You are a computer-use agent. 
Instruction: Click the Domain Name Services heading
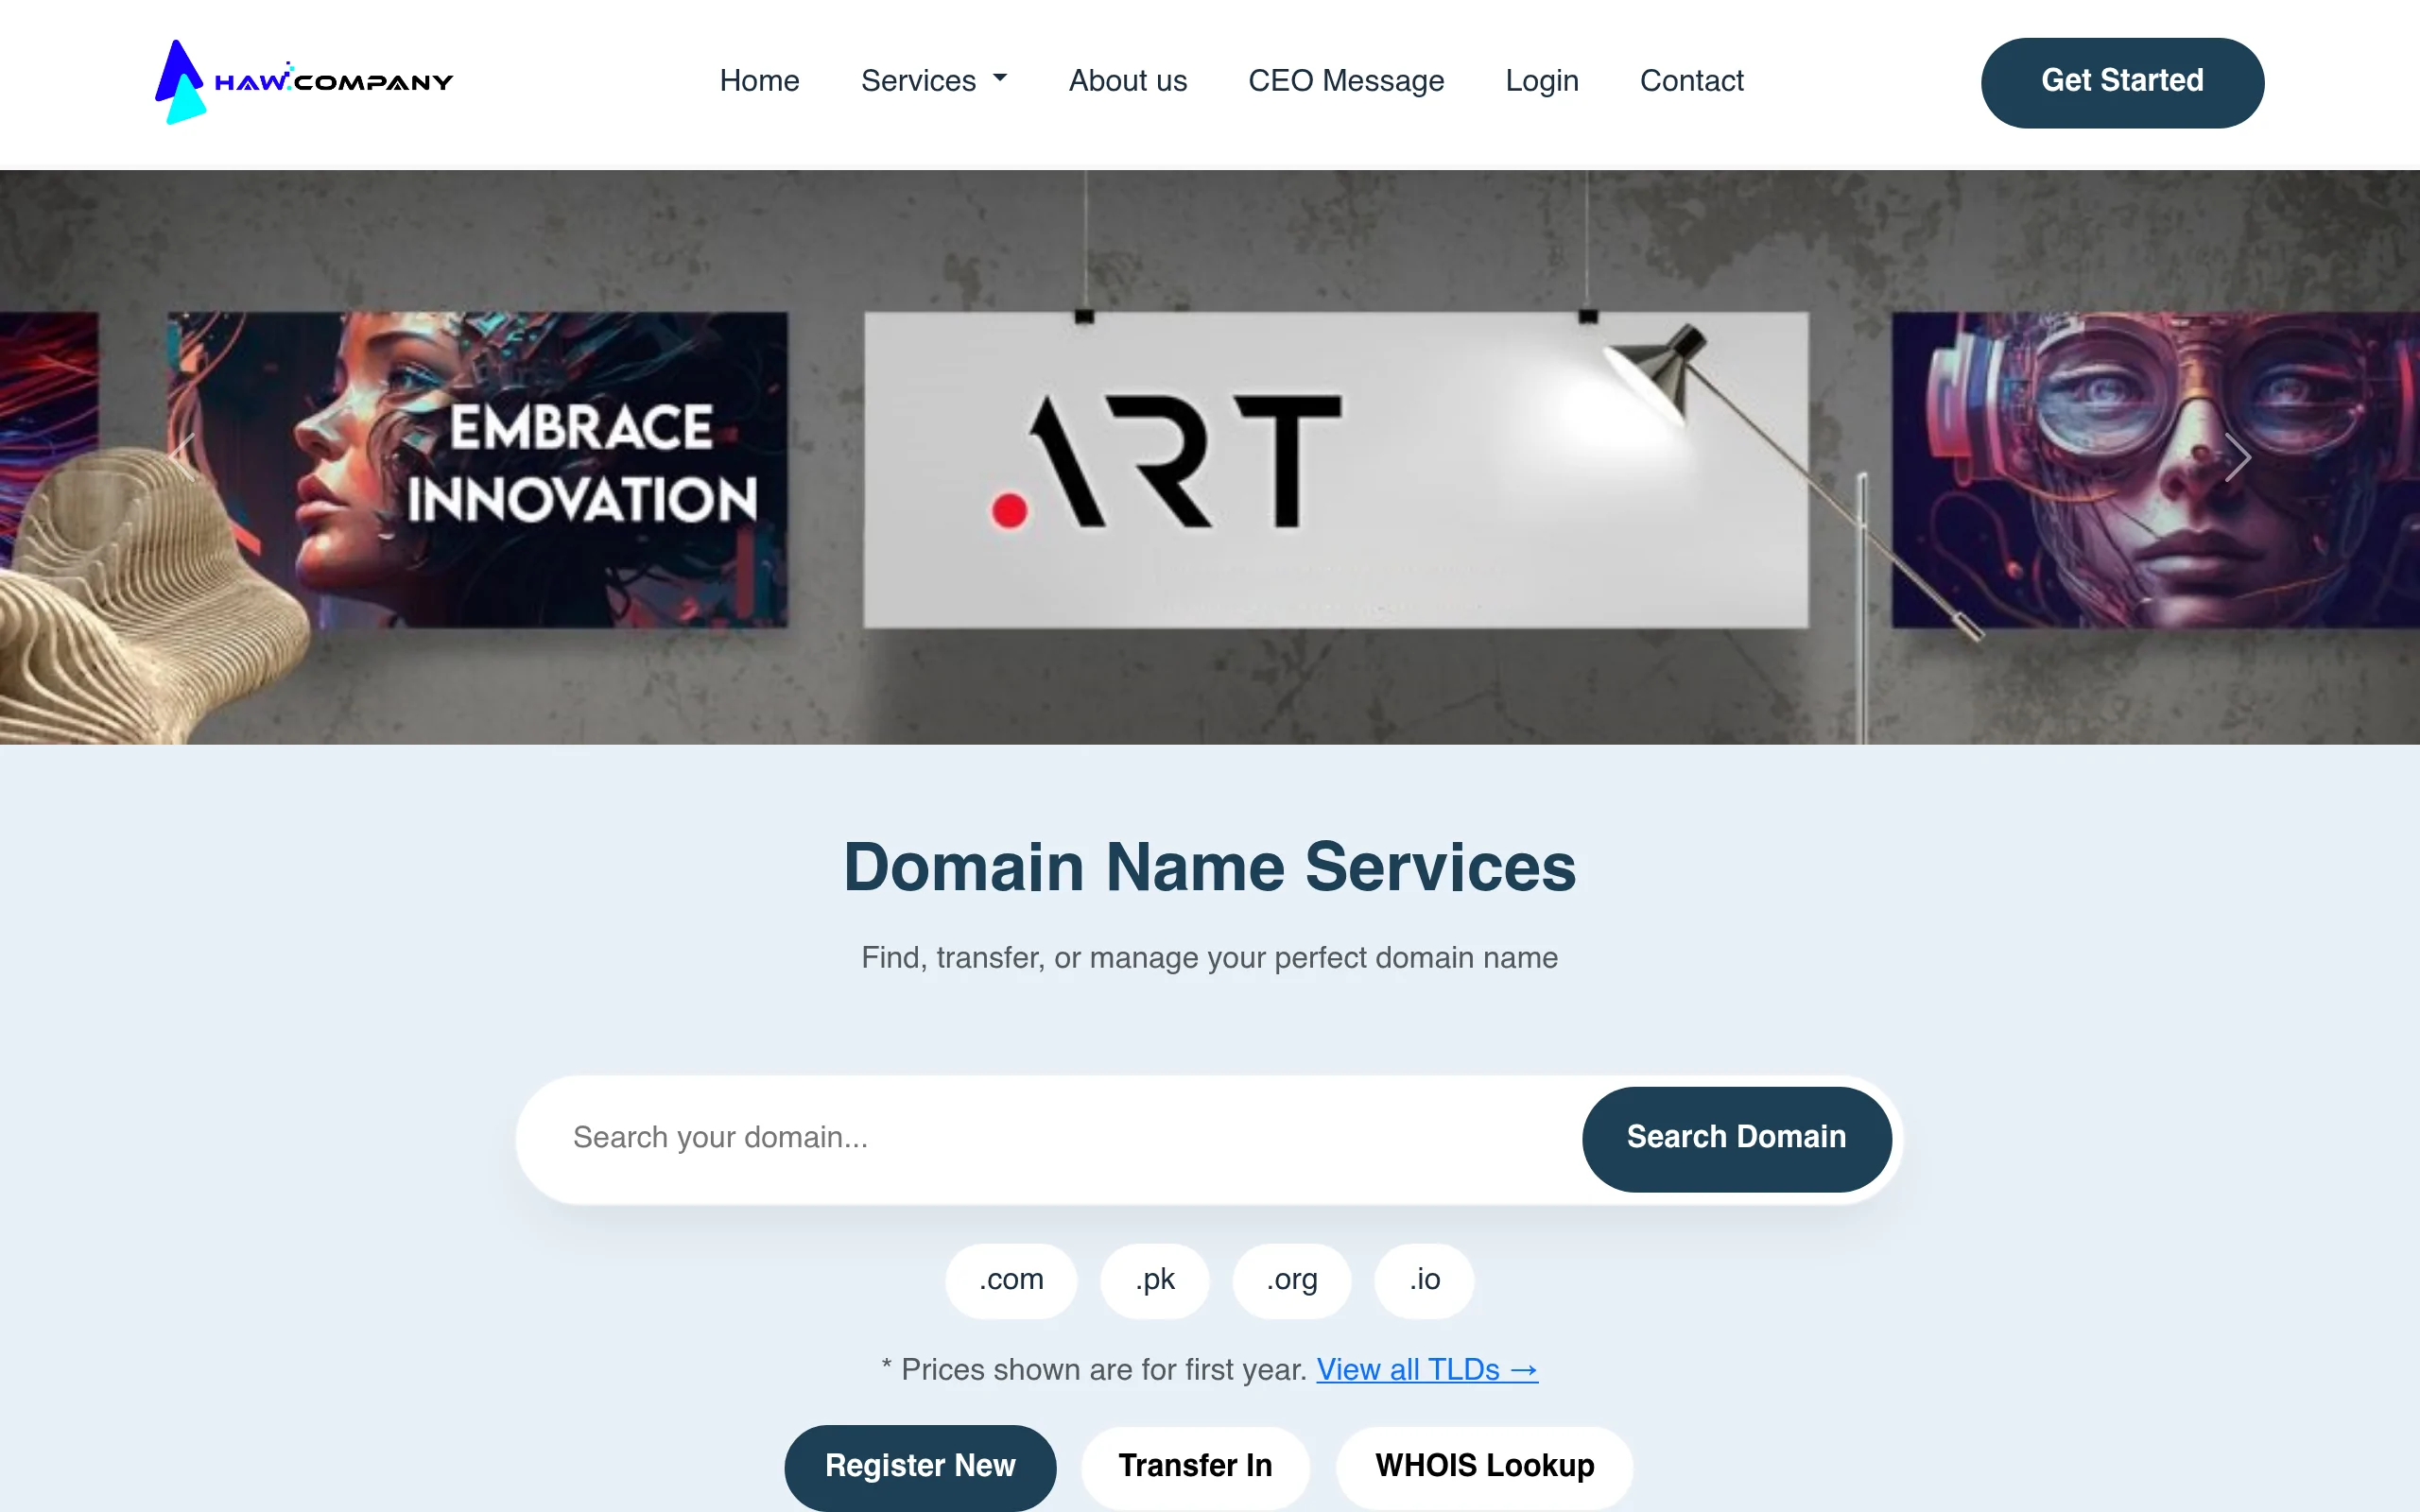[1210, 866]
